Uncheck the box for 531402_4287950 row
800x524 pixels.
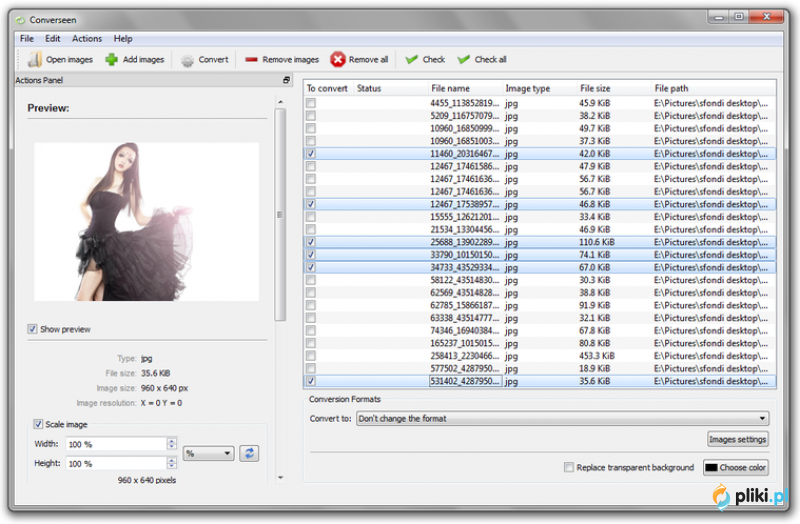(x=311, y=381)
